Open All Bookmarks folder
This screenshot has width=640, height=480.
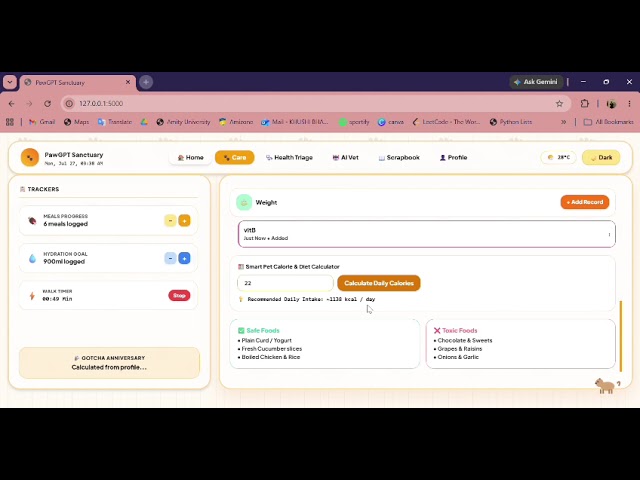[x=608, y=122]
